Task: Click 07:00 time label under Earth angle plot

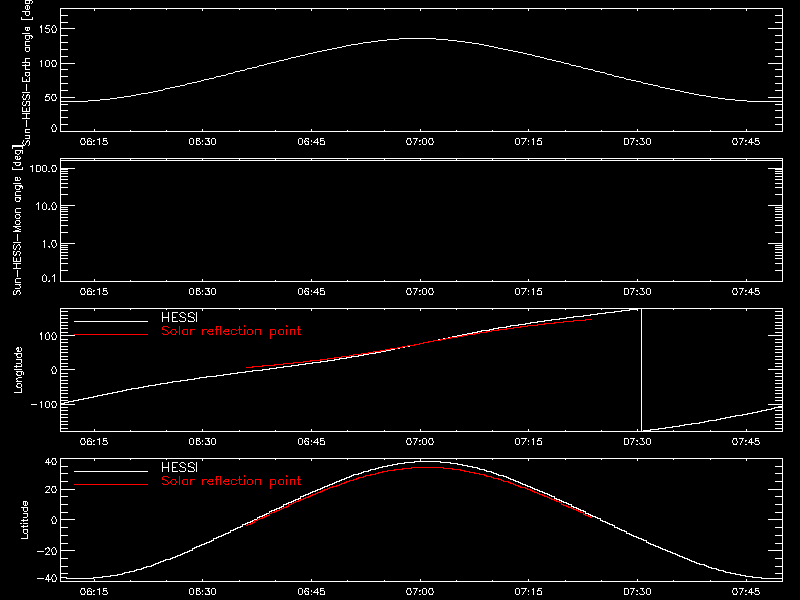Action: tap(420, 142)
